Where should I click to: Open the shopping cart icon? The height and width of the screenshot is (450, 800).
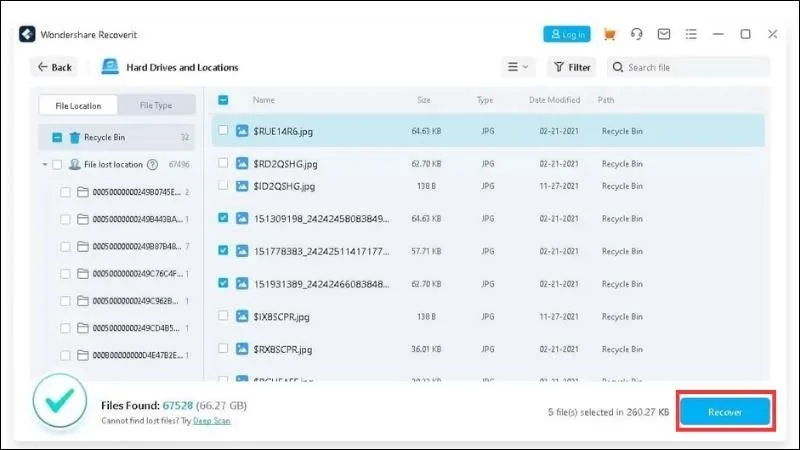[x=609, y=34]
